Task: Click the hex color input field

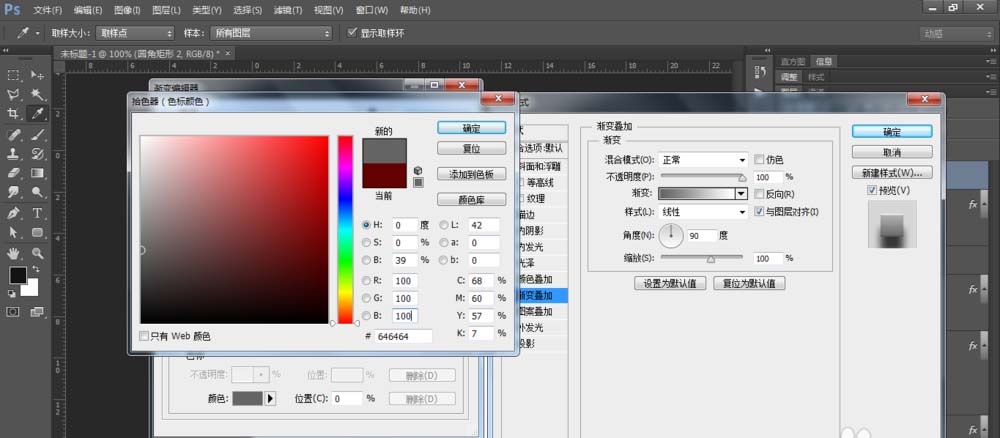Action: (x=405, y=337)
